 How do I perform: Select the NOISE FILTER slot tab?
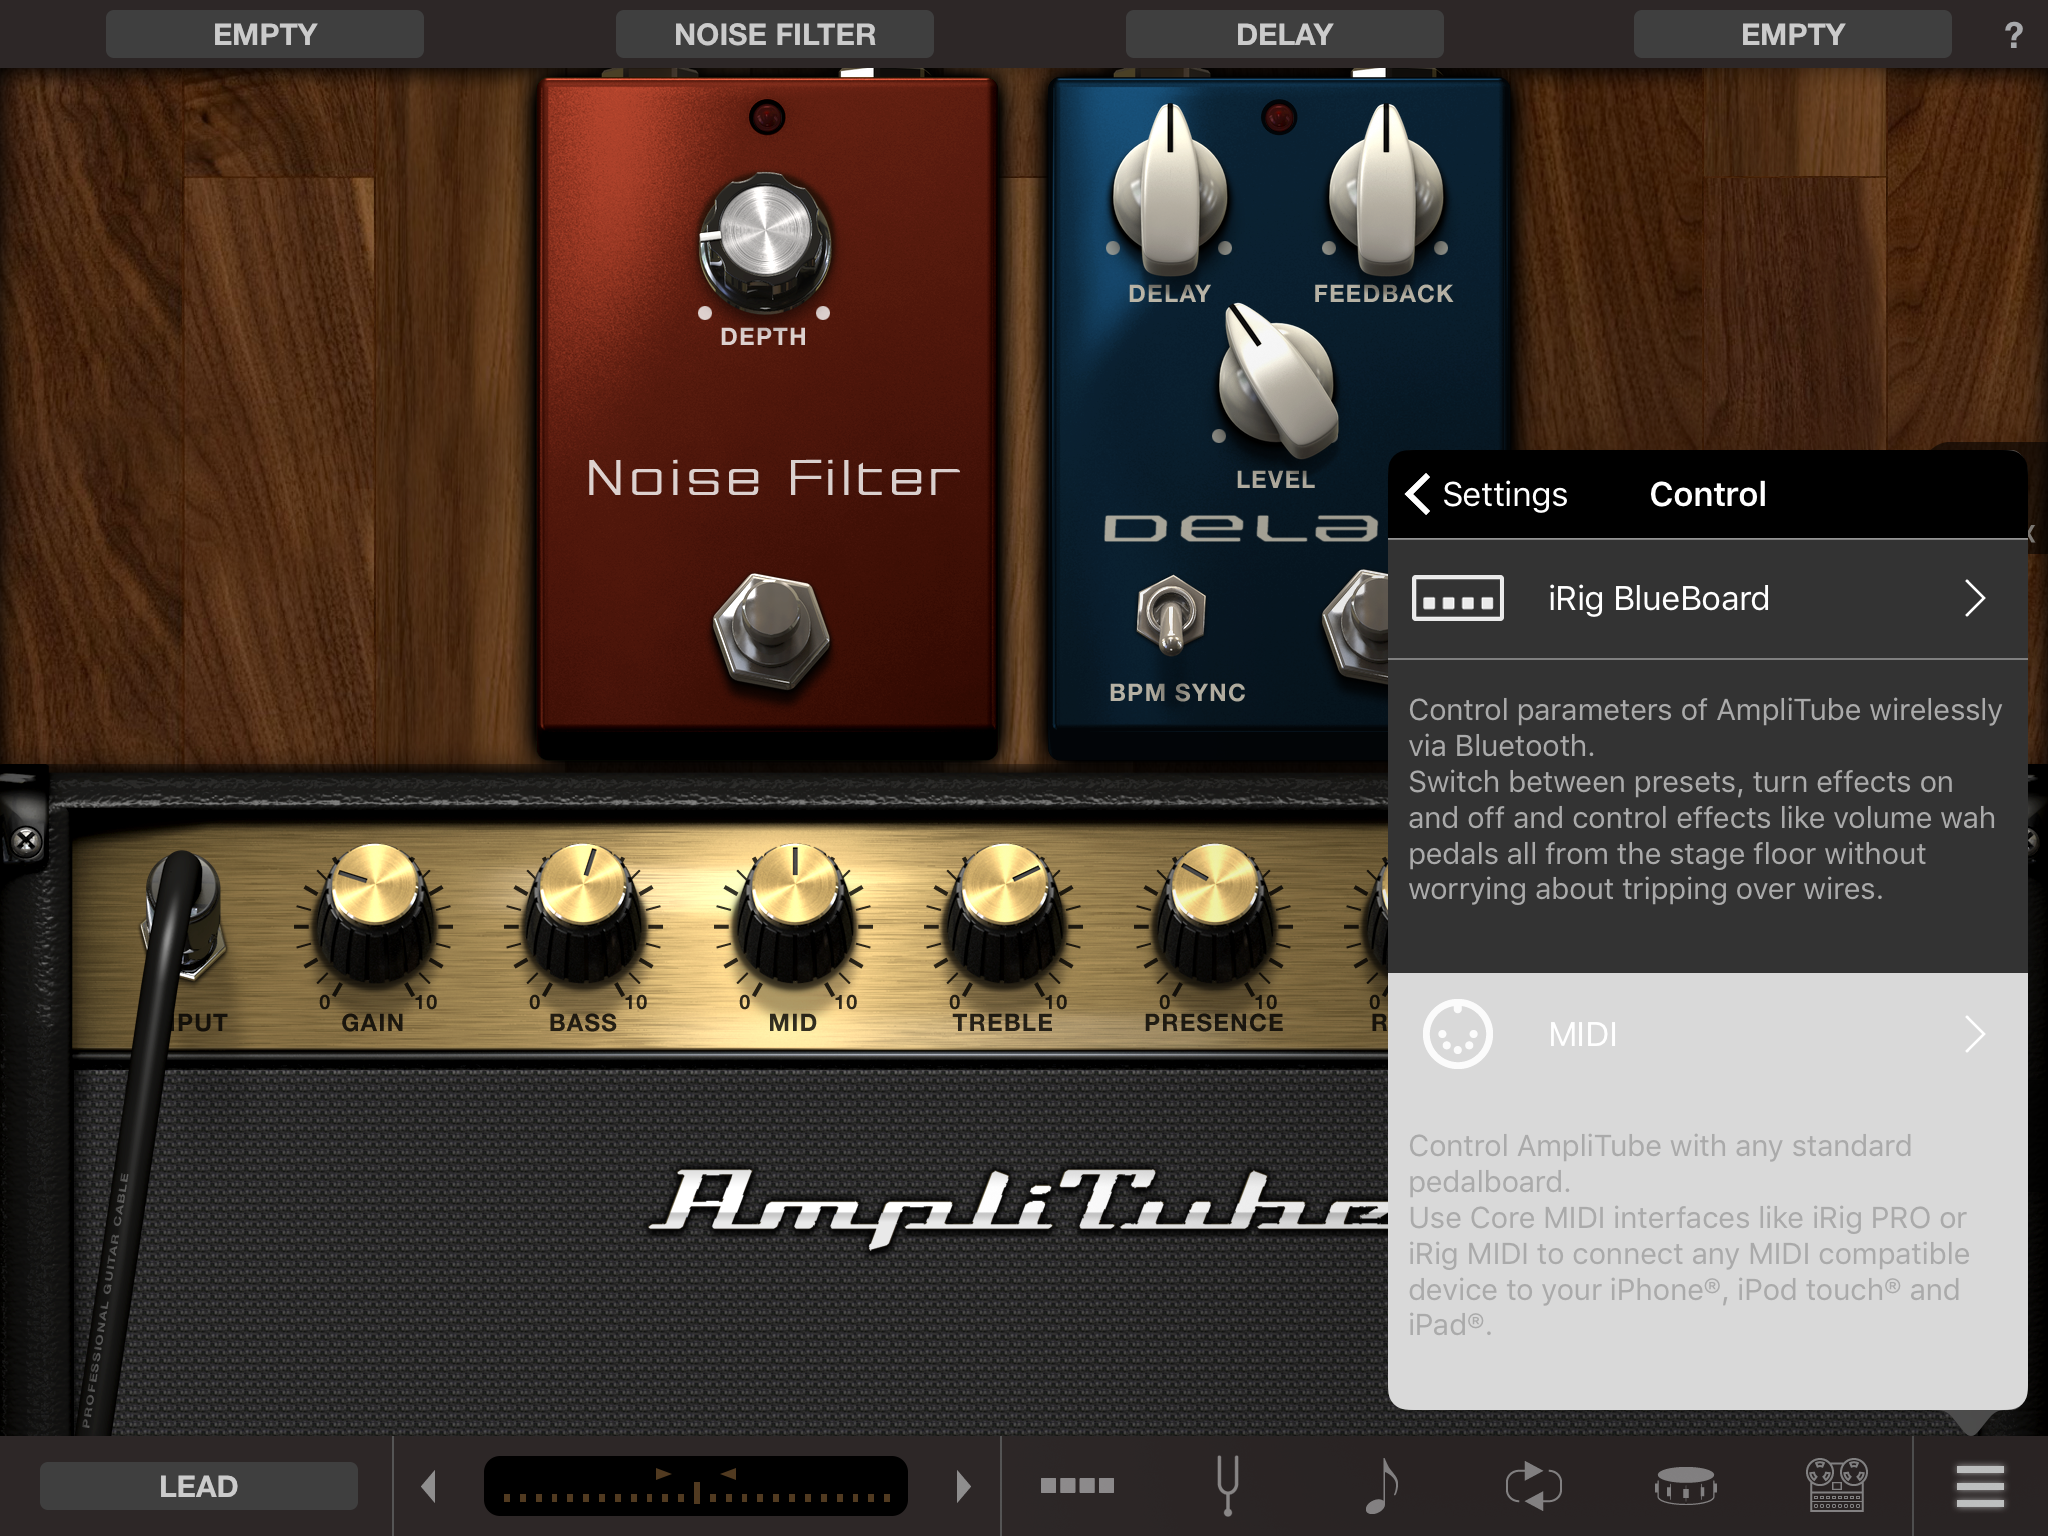(x=775, y=35)
